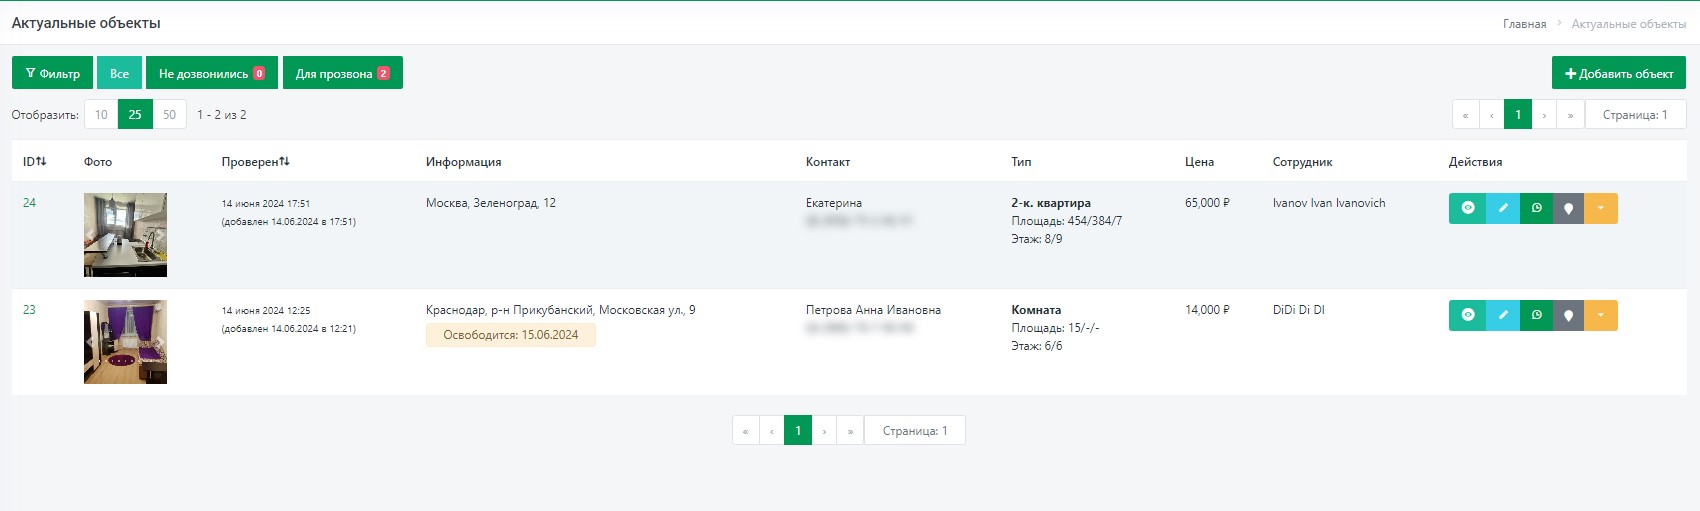1700x511 pixels.
Task: Open WhatsApp for object 24
Action: tap(1536, 208)
